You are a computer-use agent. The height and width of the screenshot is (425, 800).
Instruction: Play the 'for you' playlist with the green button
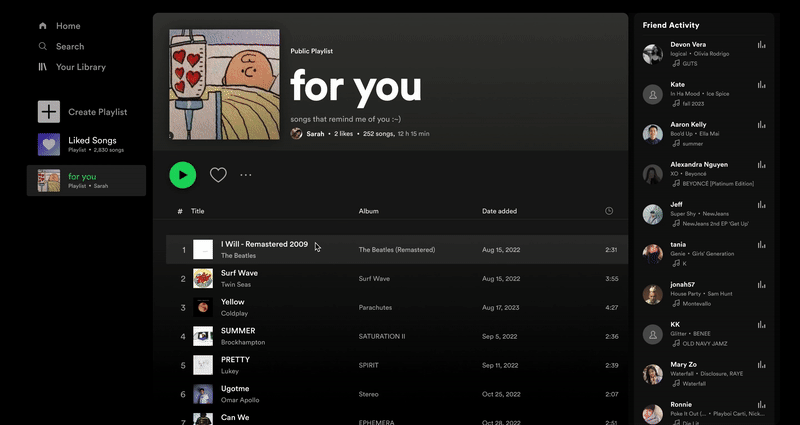[183, 175]
